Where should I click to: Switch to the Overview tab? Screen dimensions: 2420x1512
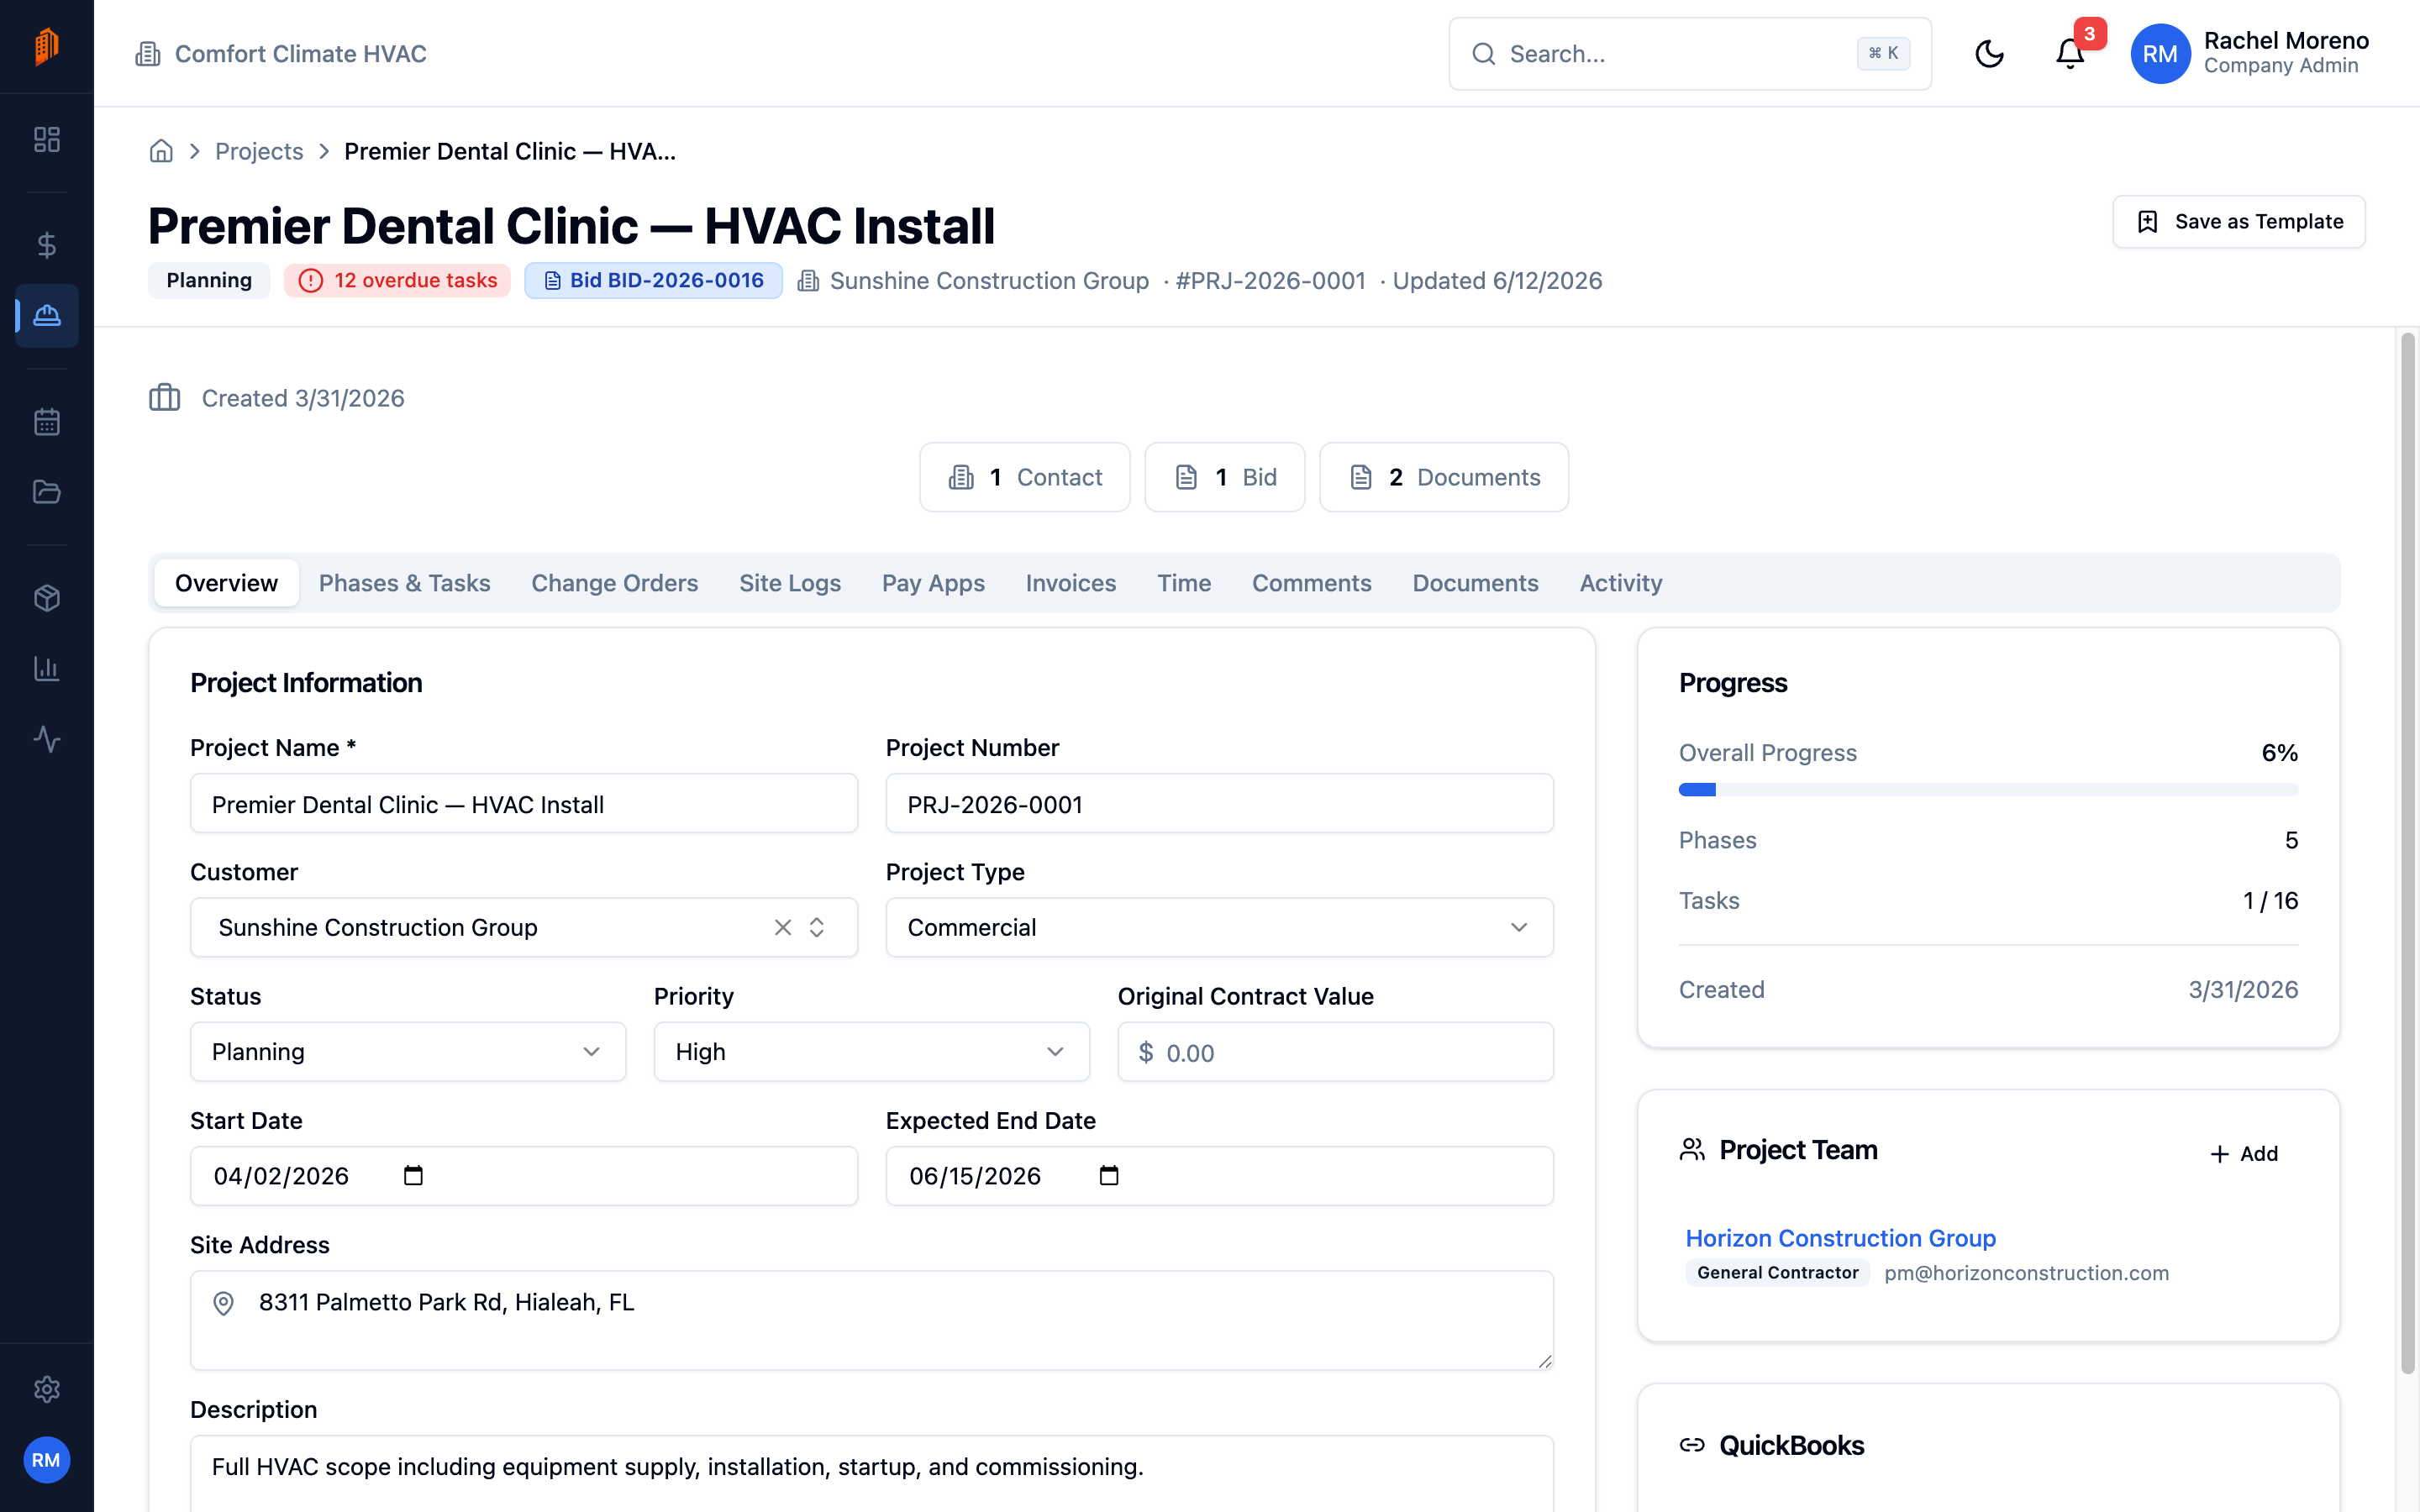coord(226,583)
